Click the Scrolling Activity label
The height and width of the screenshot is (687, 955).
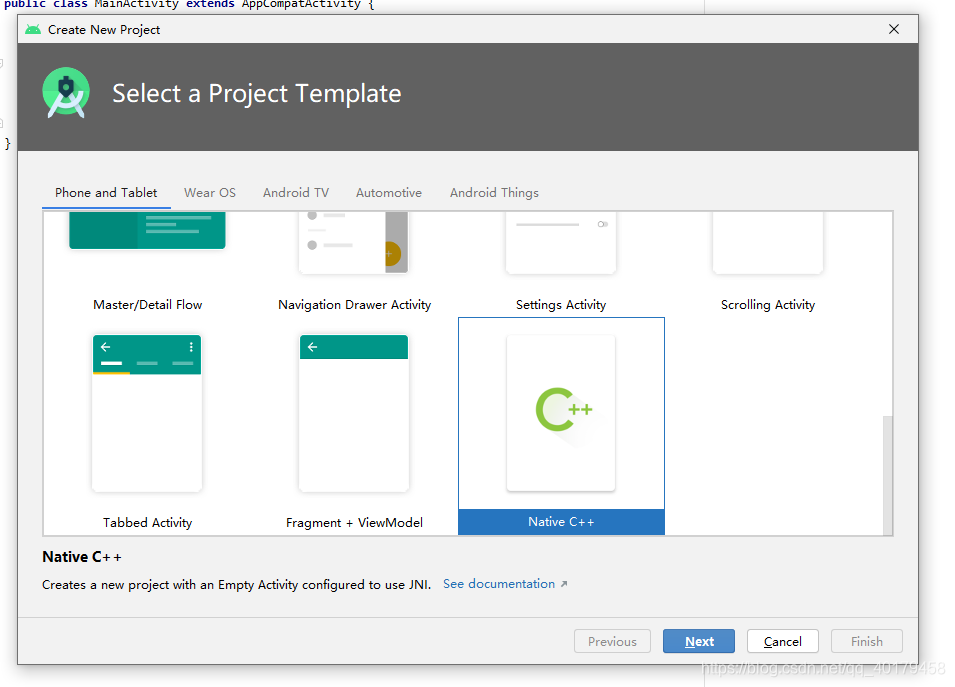pos(768,305)
